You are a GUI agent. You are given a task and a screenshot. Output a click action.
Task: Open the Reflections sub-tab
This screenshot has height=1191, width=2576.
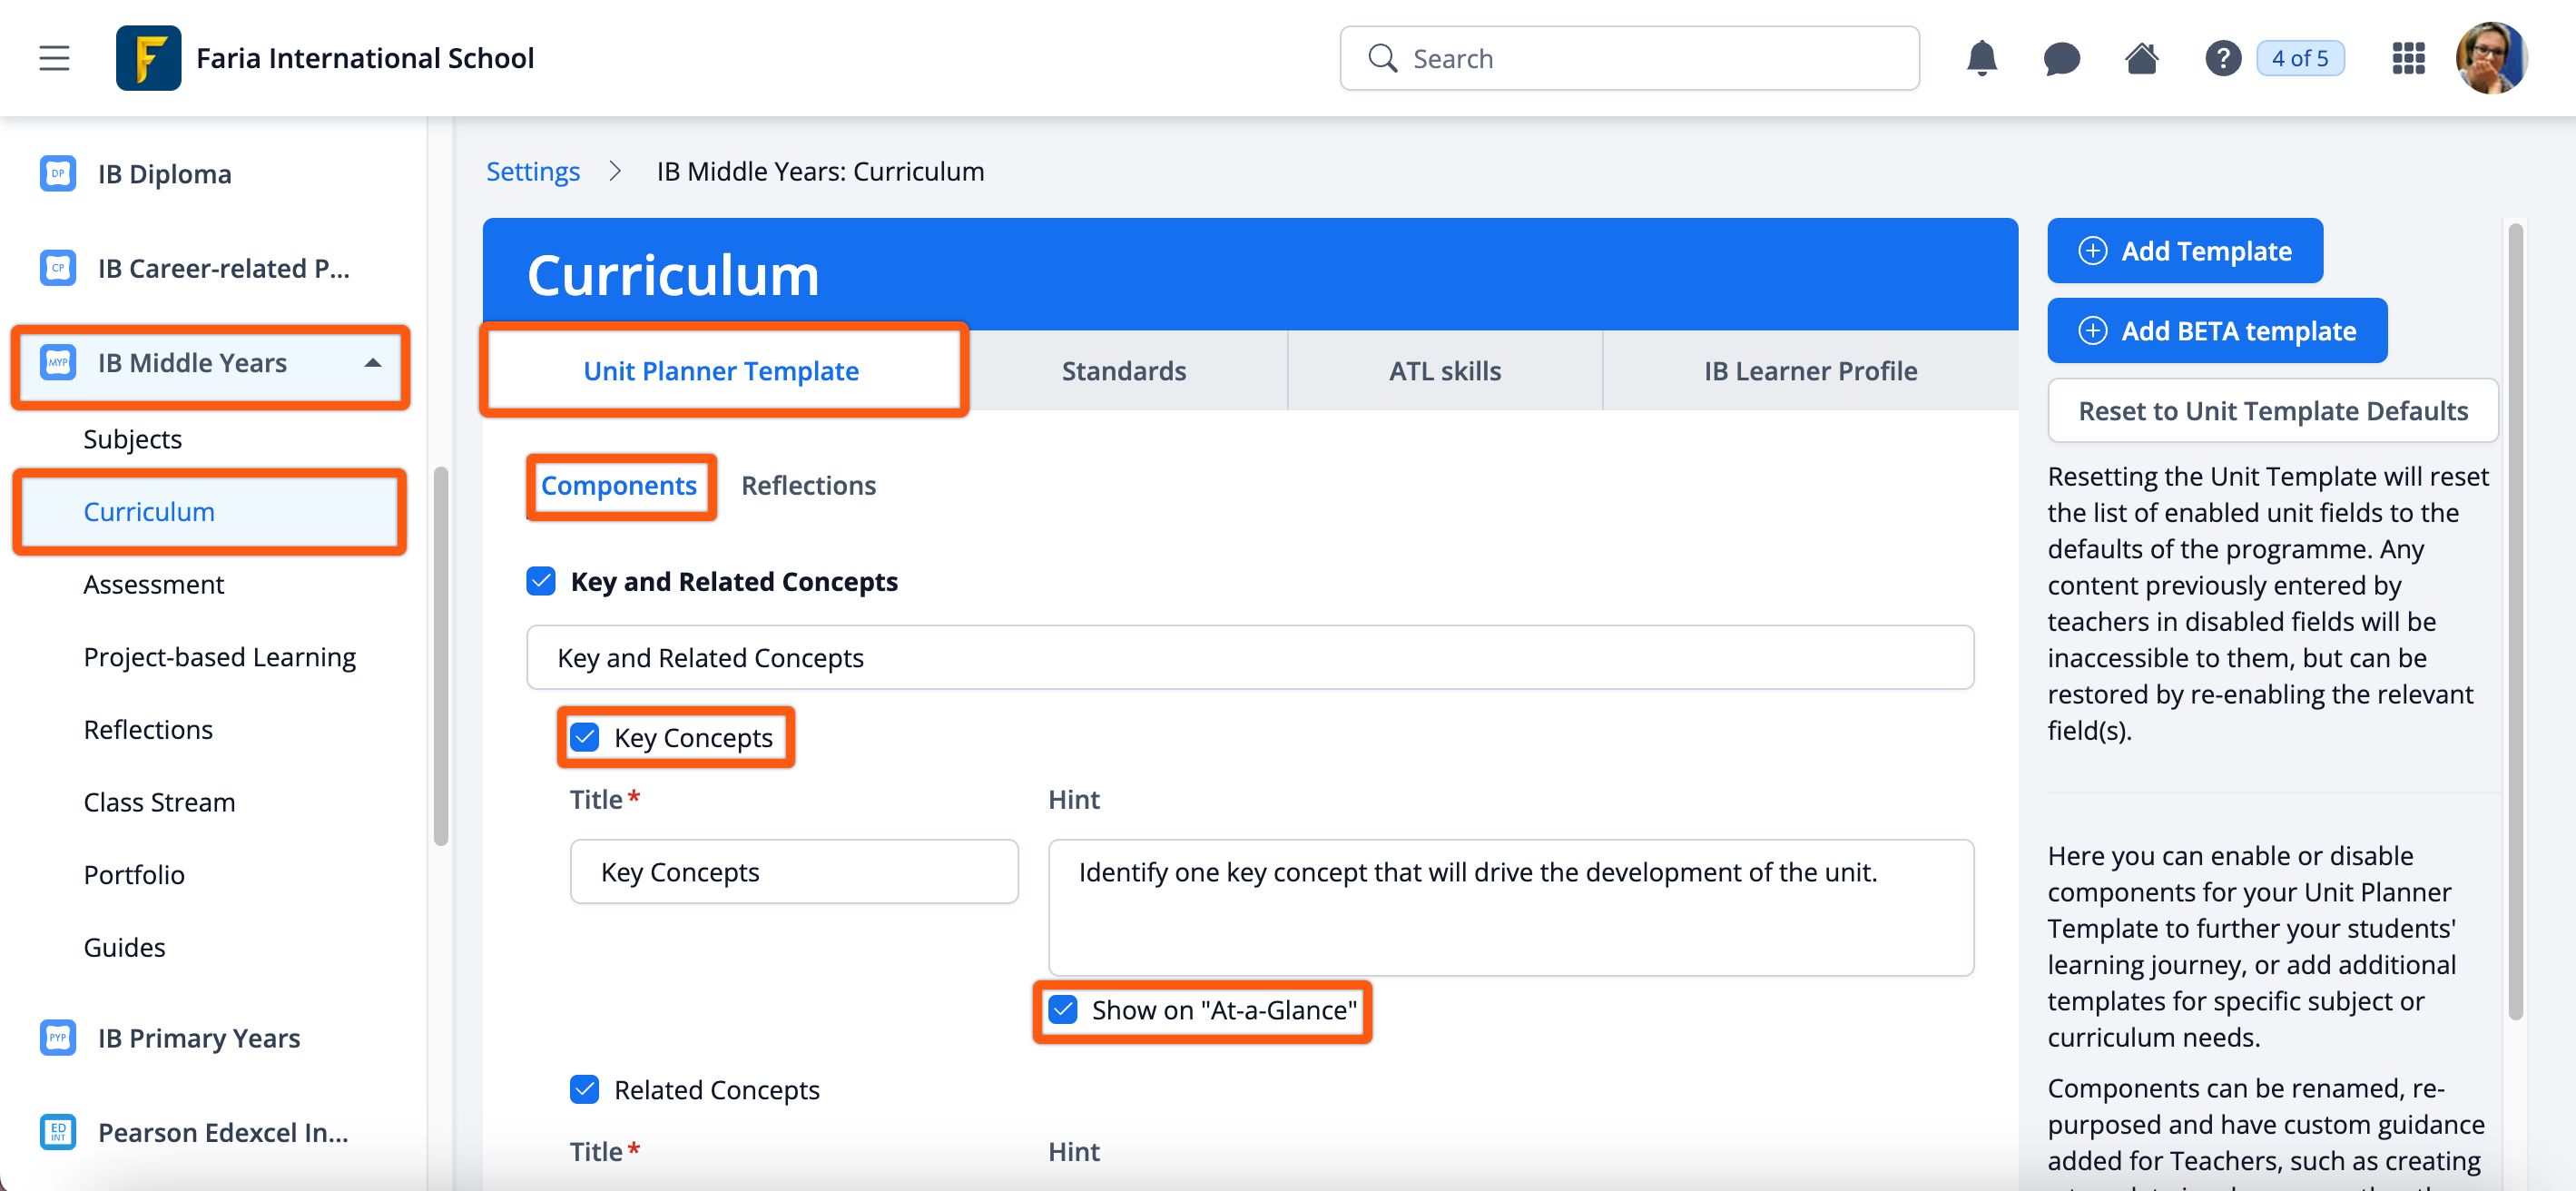(x=807, y=485)
